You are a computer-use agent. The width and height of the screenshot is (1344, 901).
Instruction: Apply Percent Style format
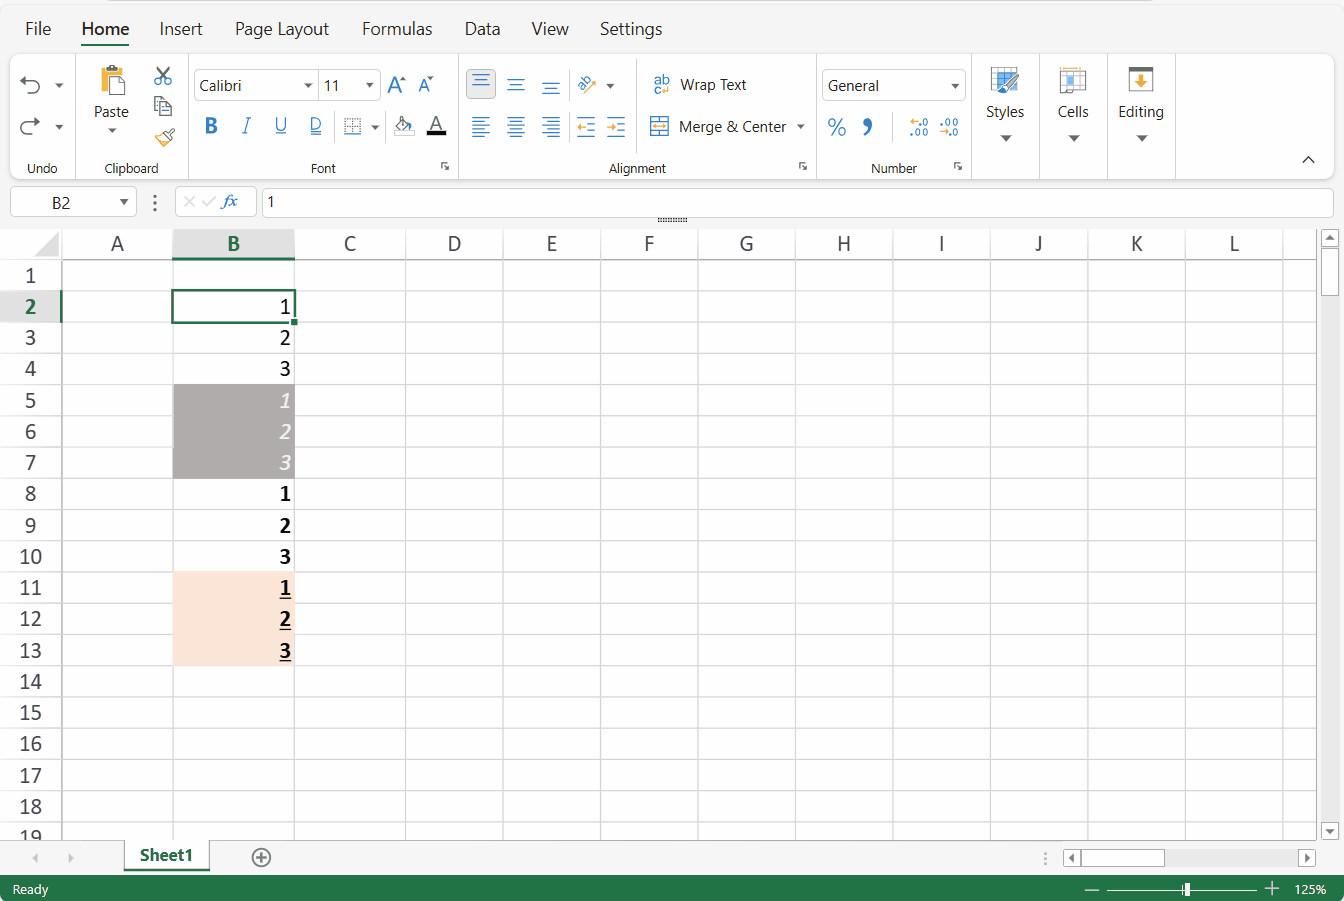pyautogui.click(x=837, y=127)
